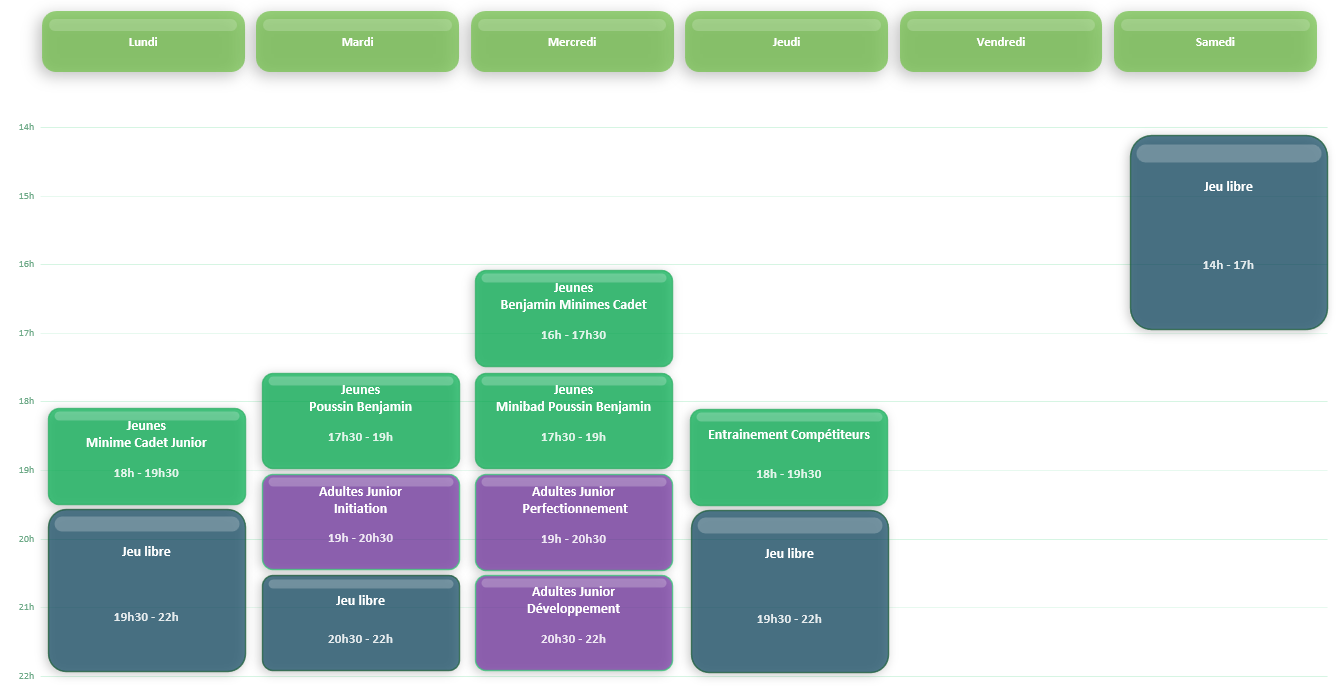Select the Samedi day header
The width and height of the screenshot is (1336, 691).
pyautogui.click(x=1215, y=42)
